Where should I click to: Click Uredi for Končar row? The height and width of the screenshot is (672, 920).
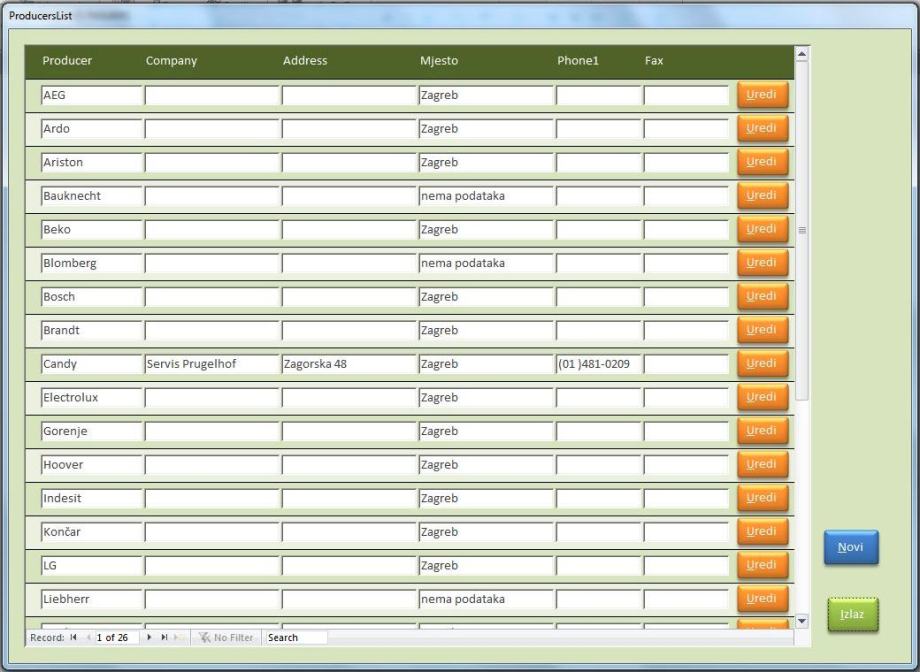pos(762,531)
